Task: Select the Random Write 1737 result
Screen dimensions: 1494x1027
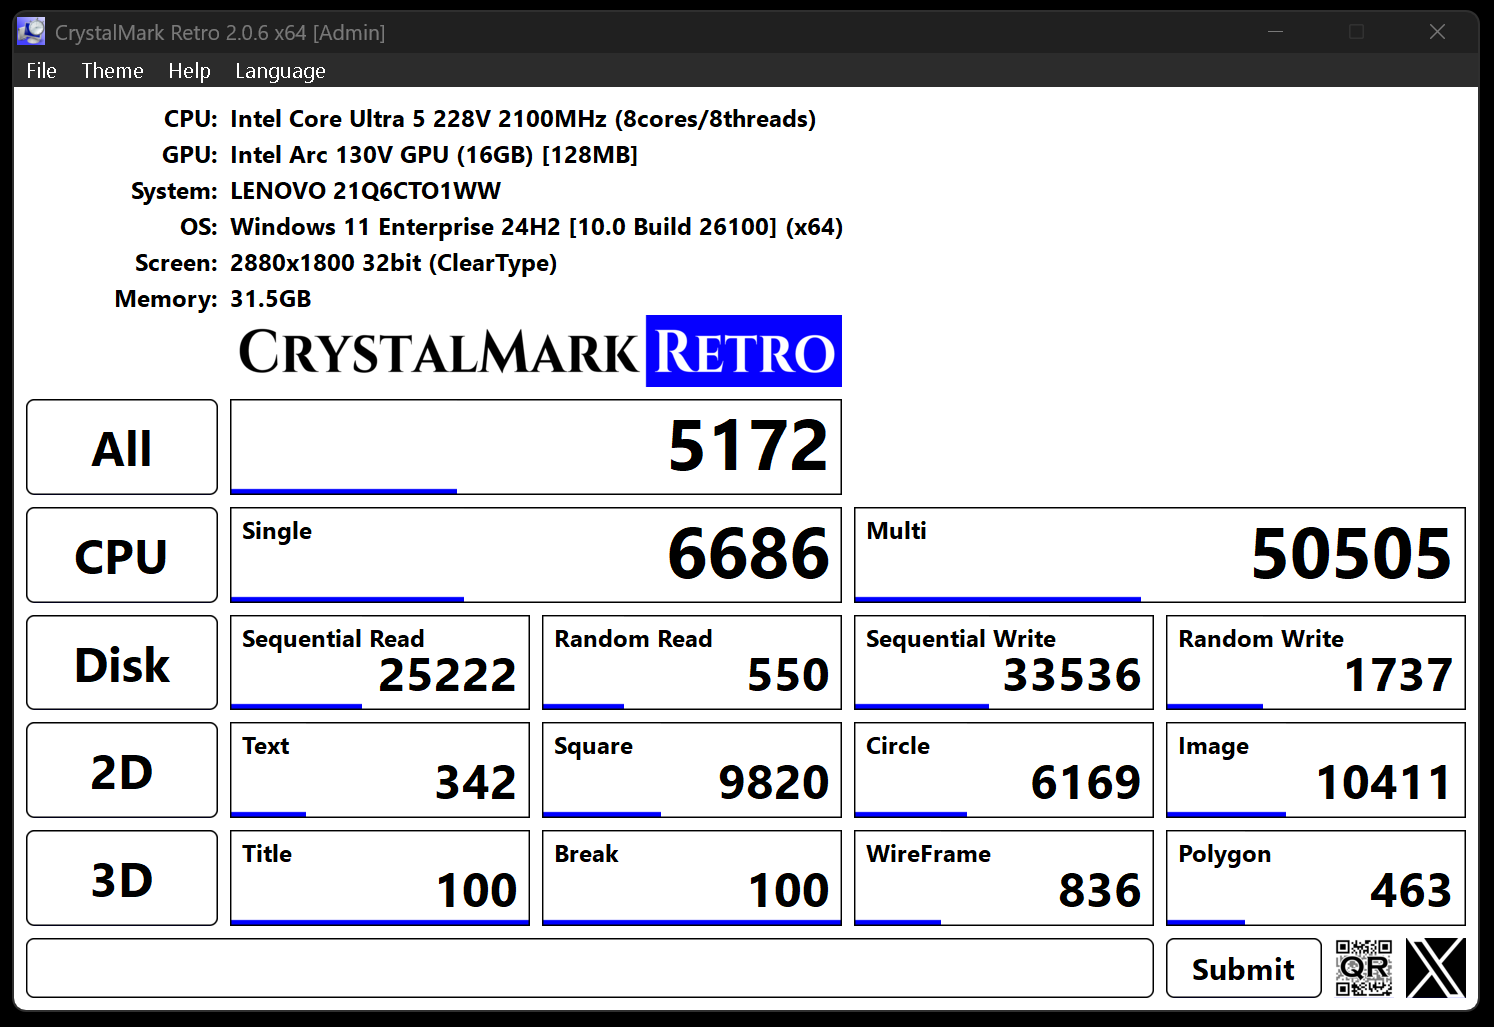Action: (x=1316, y=663)
